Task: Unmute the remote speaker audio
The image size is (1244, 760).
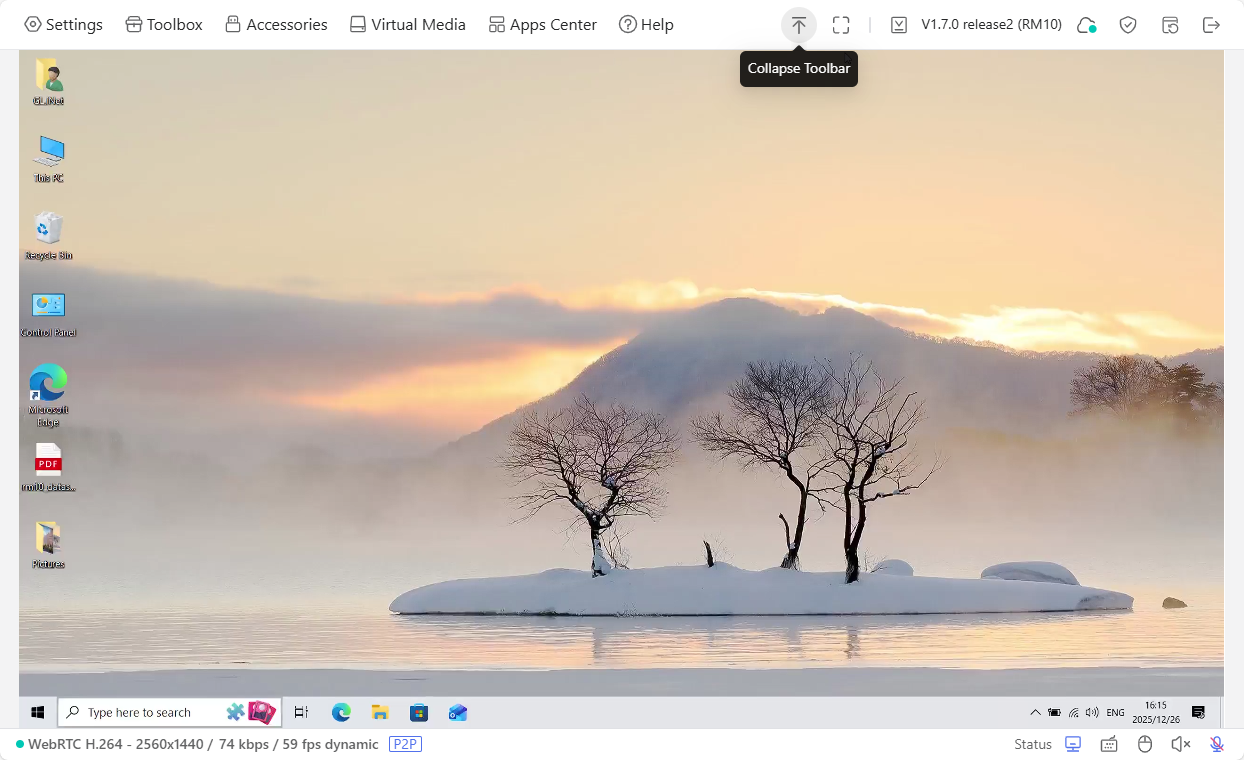Action: click(x=1180, y=744)
